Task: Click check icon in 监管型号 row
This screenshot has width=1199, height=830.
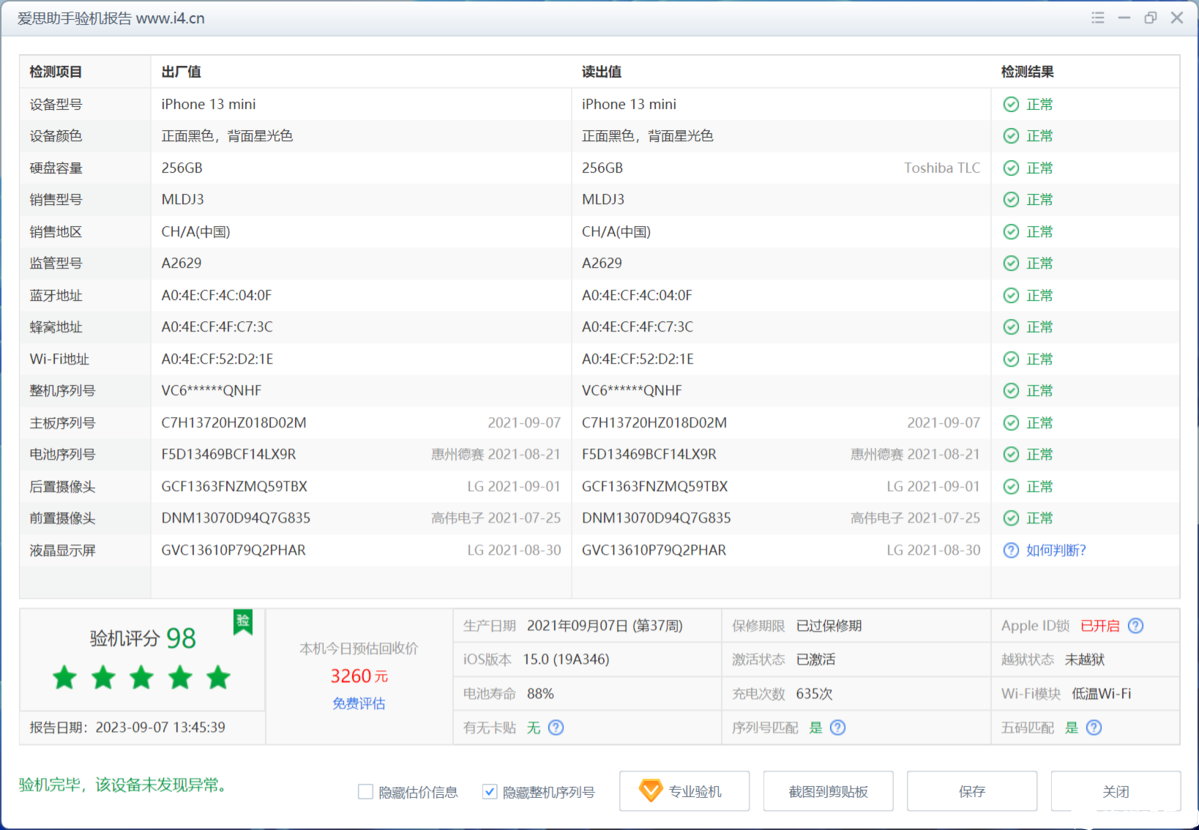Action: [1011, 263]
